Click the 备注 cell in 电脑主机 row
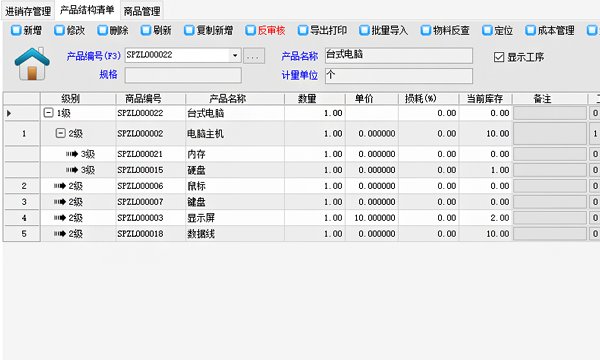The height and width of the screenshot is (360, 600). tap(550, 134)
